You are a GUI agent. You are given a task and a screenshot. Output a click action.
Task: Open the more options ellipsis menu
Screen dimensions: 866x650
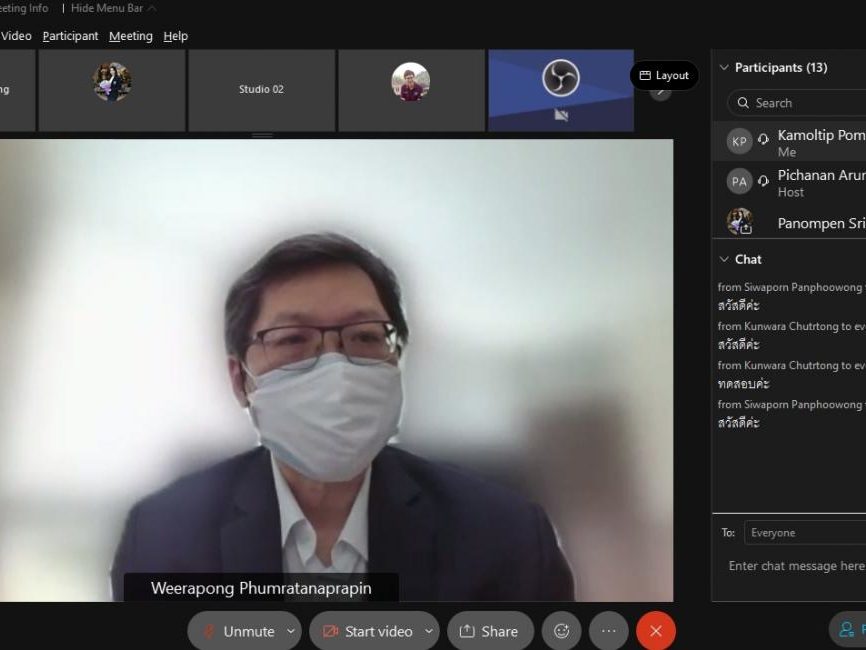tap(608, 631)
